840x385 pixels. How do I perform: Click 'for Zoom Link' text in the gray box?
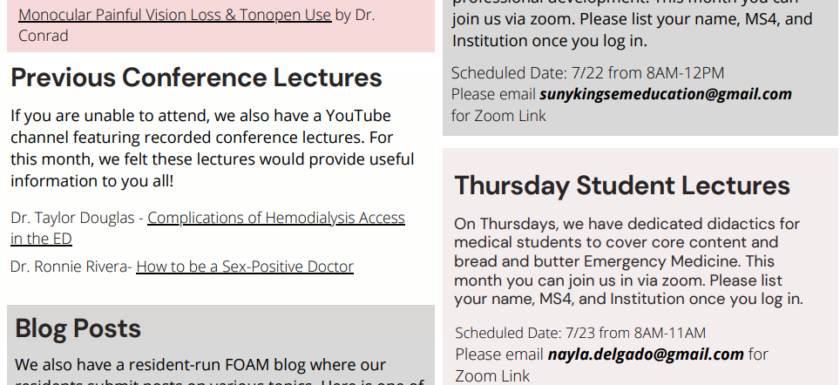coord(499,116)
